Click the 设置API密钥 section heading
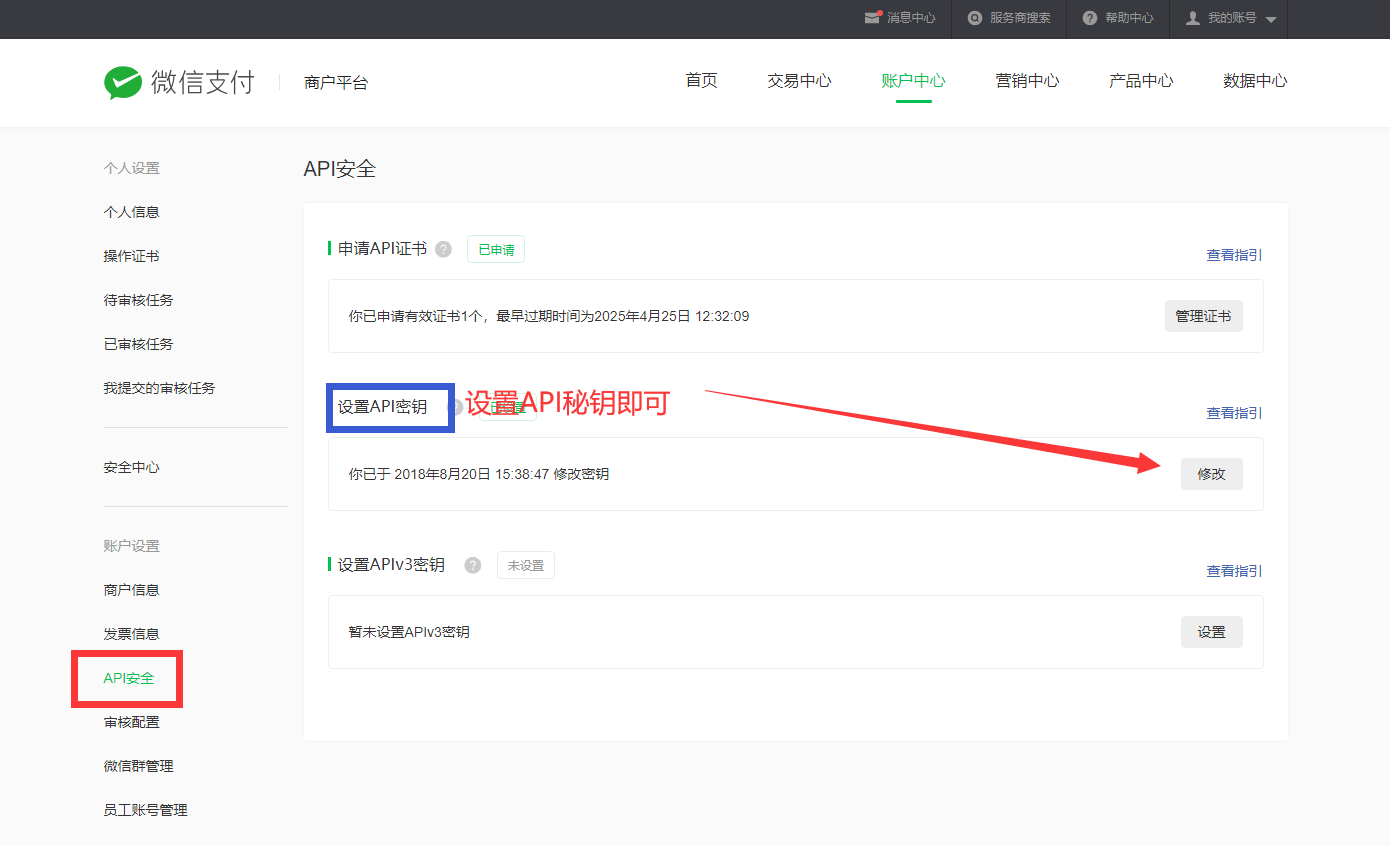Image resolution: width=1390 pixels, height=846 pixels. 382,407
